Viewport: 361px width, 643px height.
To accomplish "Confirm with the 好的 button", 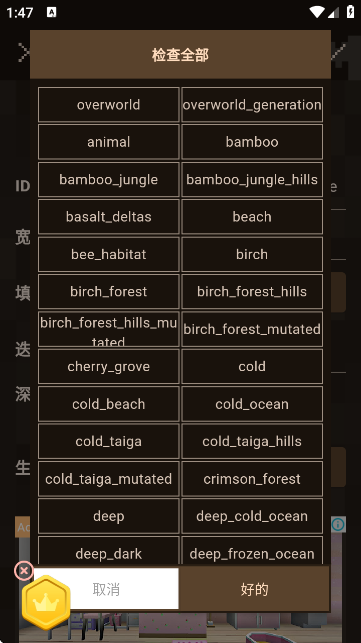I will point(254,589).
